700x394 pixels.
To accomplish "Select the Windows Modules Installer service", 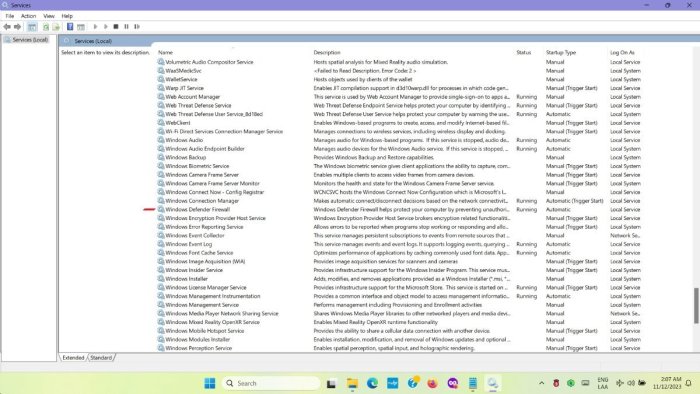I will click(197, 340).
